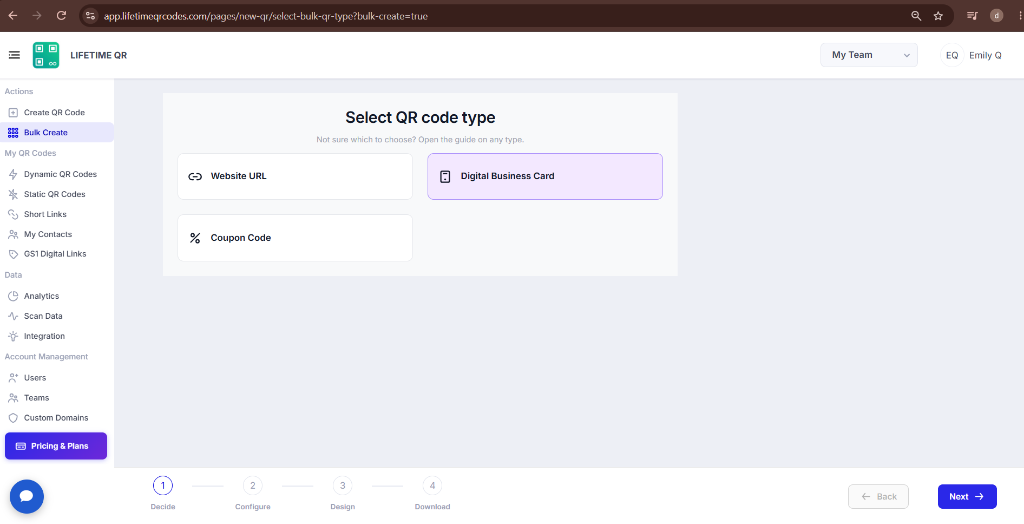
Task: Click the GS1 Digital Links tag icon
Action: (x=12, y=254)
